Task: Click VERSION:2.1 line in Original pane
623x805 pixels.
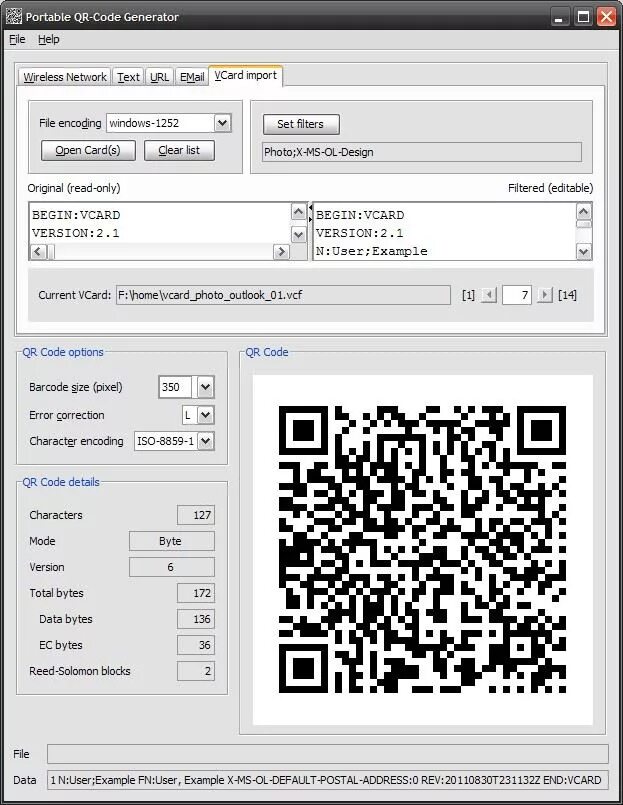Action: click(75, 233)
